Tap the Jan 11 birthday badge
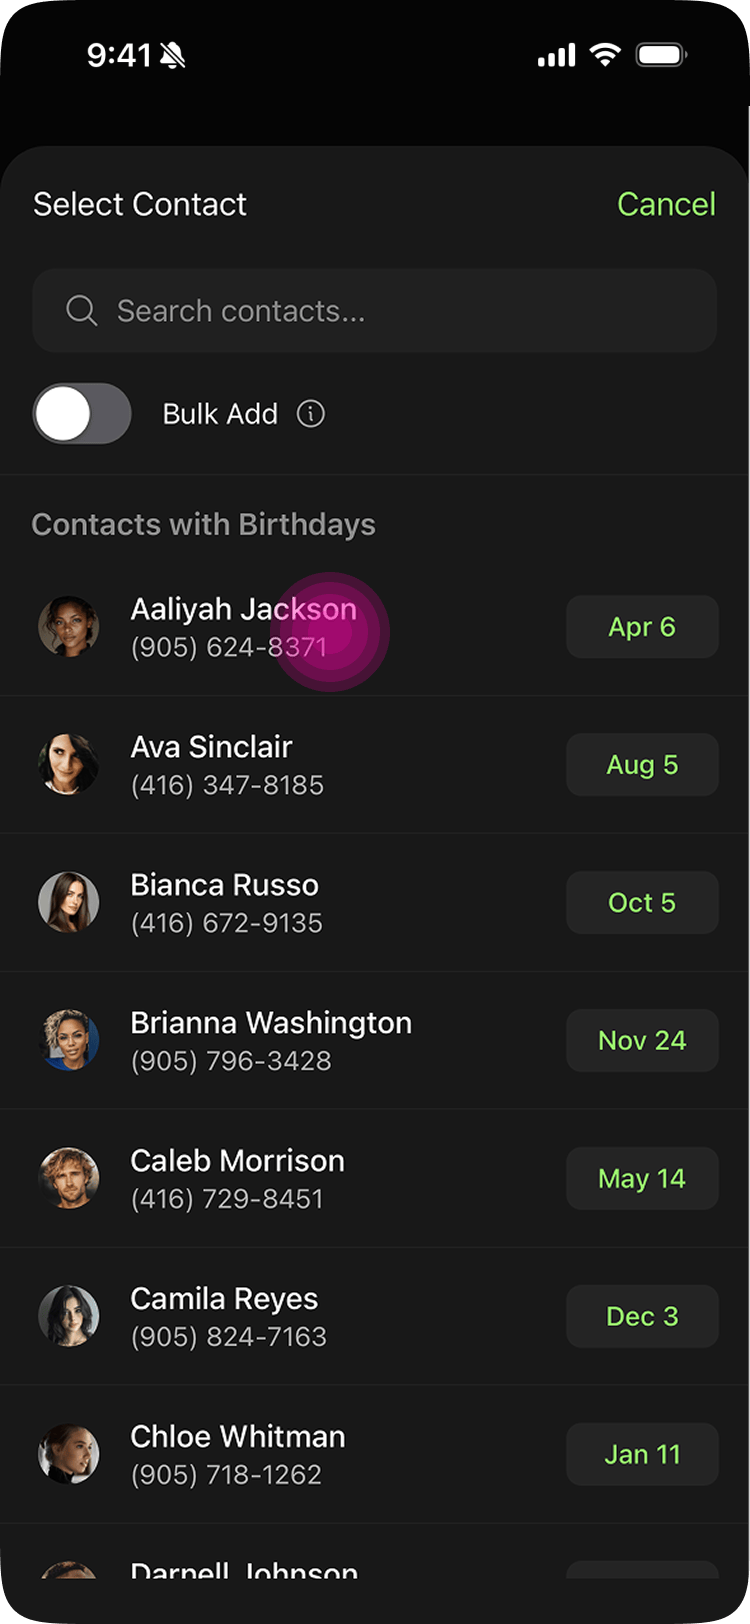The height and width of the screenshot is (1624, 750). click(x=642, y=1455)
